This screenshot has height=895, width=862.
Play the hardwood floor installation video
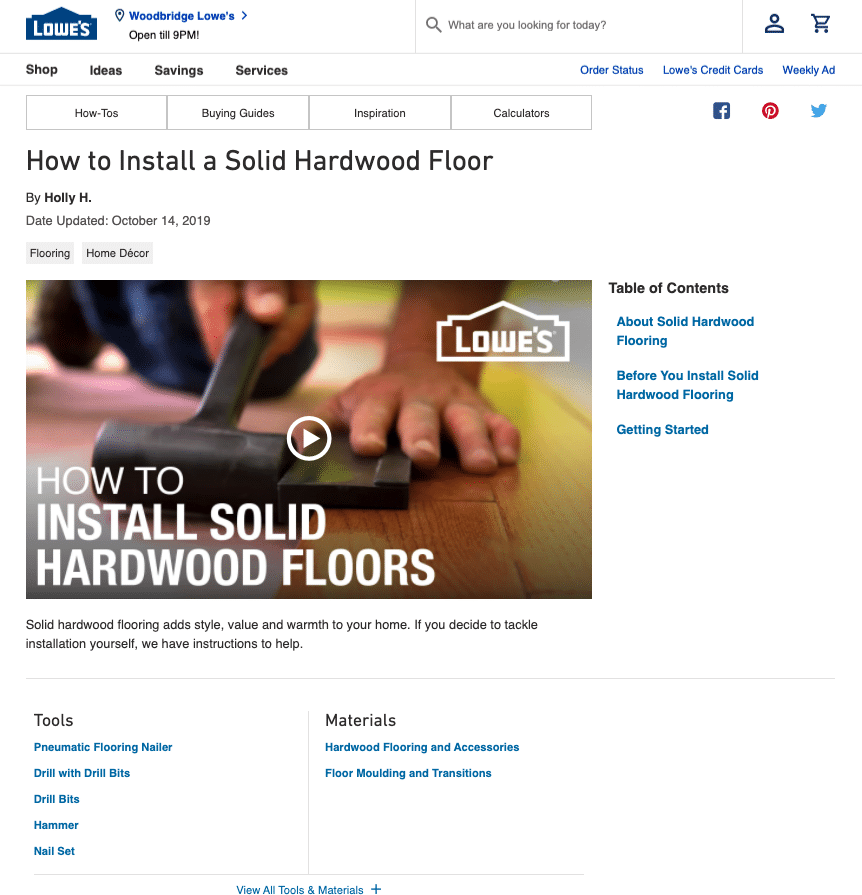309,438
